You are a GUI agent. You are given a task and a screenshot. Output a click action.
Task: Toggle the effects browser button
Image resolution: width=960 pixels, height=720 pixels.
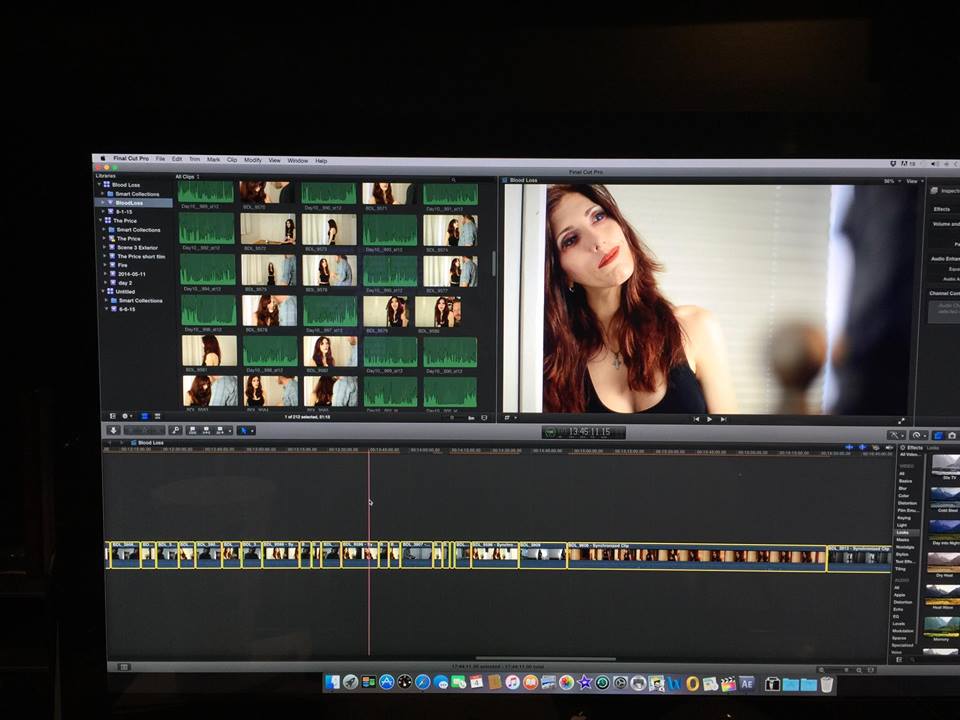(938, 435)
